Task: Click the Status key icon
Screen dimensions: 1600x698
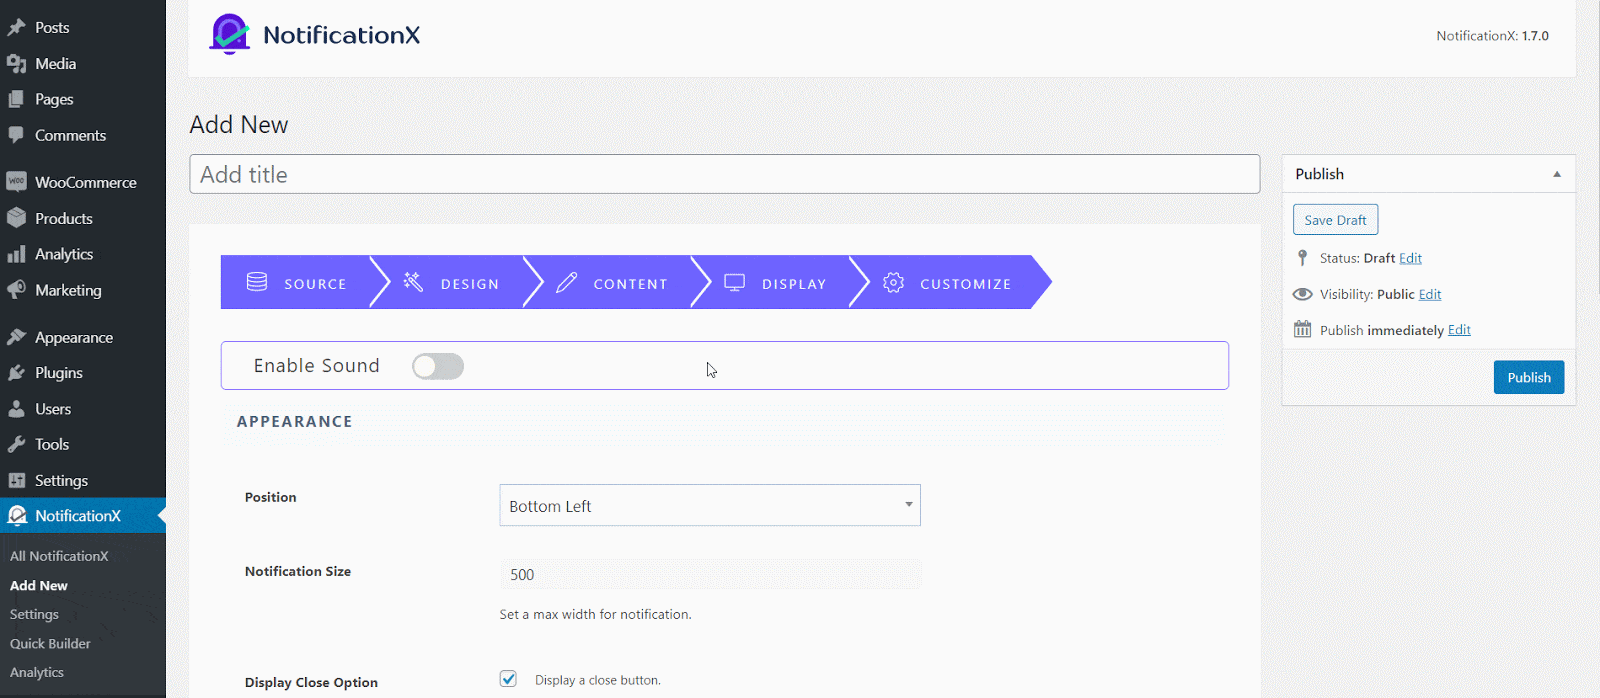Action: click(x=1302, y=258)
